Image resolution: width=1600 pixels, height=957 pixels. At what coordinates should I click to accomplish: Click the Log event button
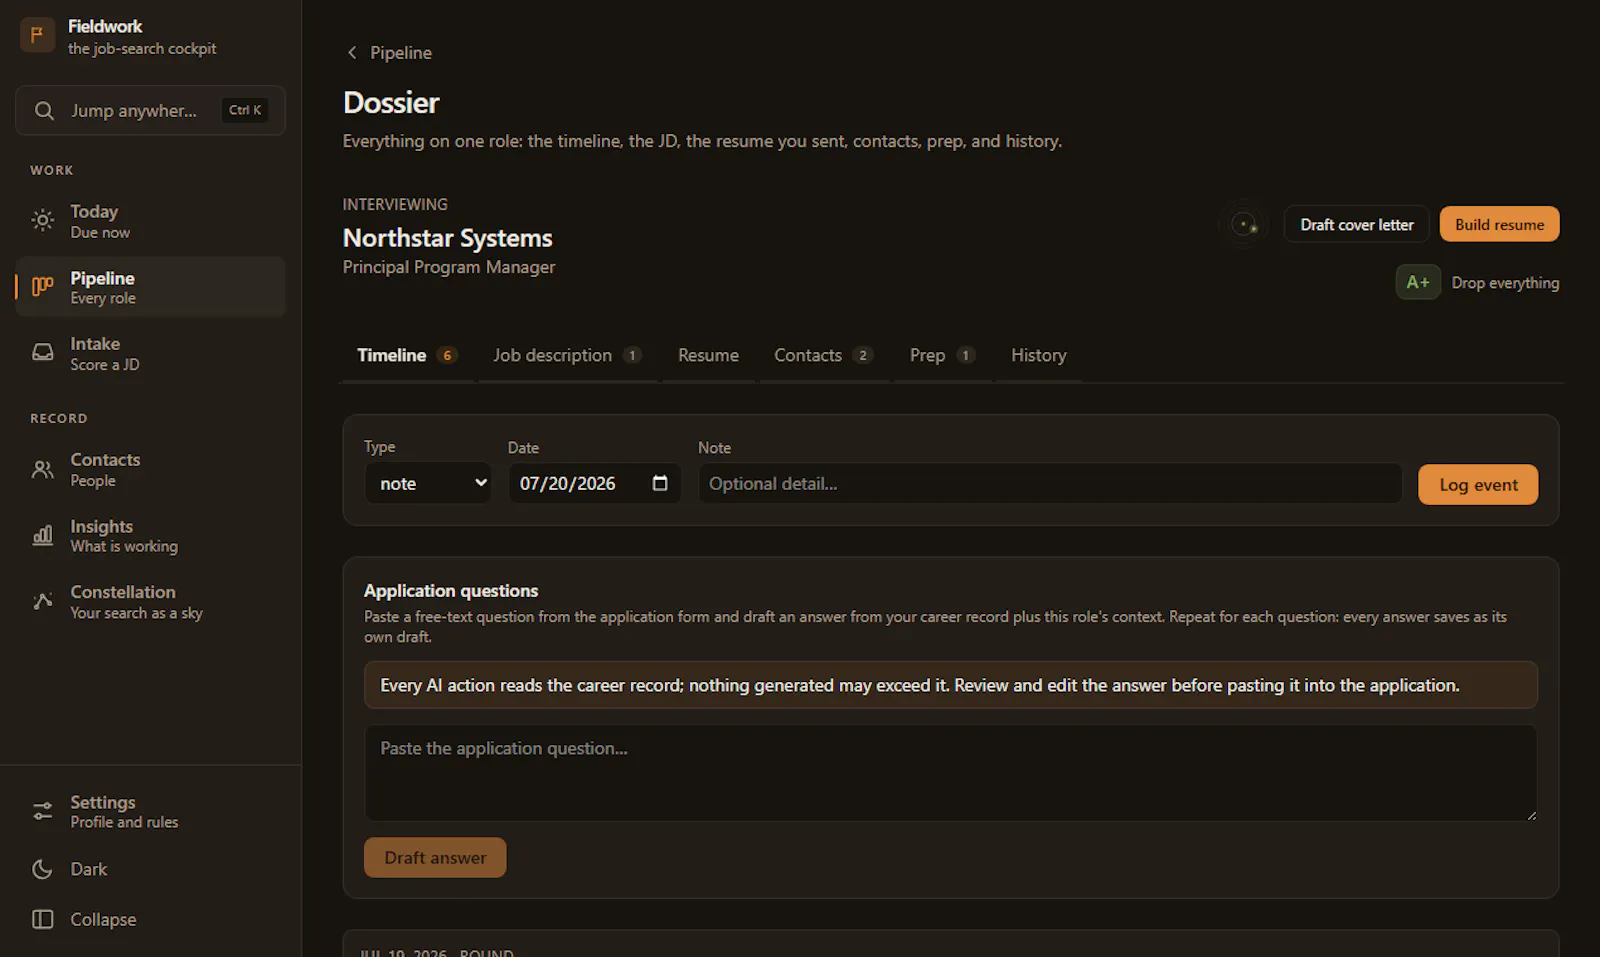[1478, 485]
